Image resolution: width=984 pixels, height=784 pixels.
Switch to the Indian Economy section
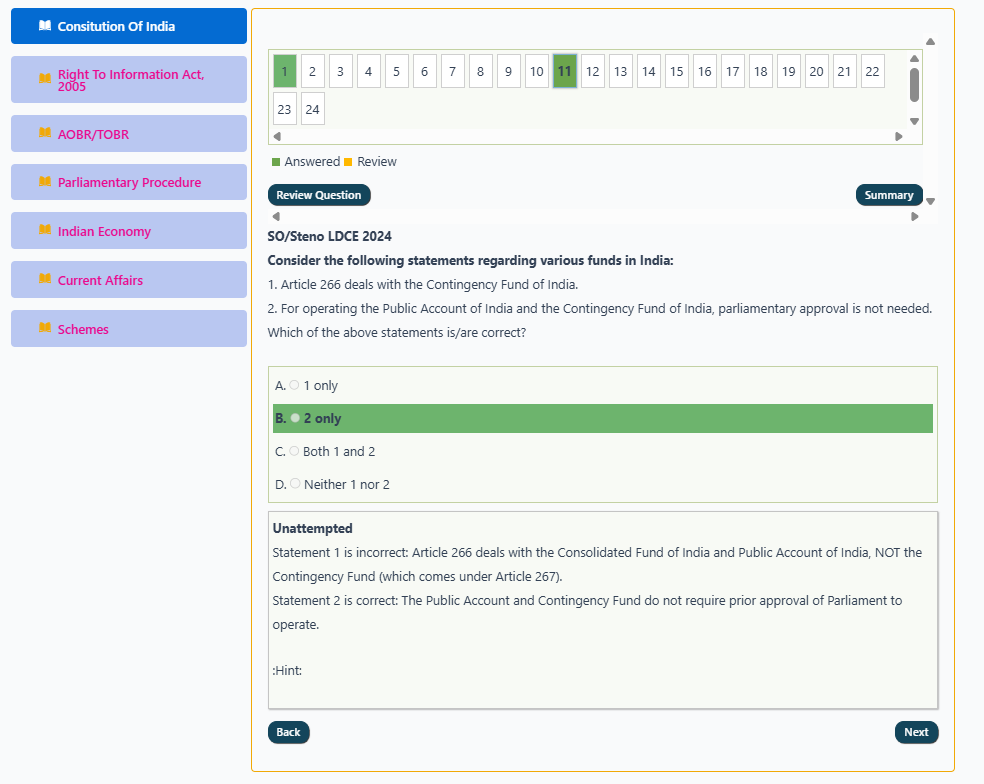[x=129, y=230]
